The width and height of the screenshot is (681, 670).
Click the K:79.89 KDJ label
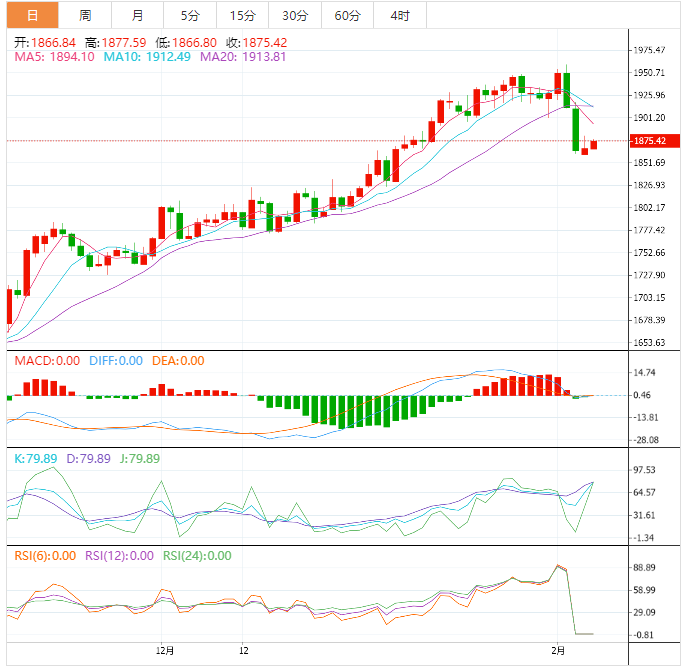(x=34, y=459)
